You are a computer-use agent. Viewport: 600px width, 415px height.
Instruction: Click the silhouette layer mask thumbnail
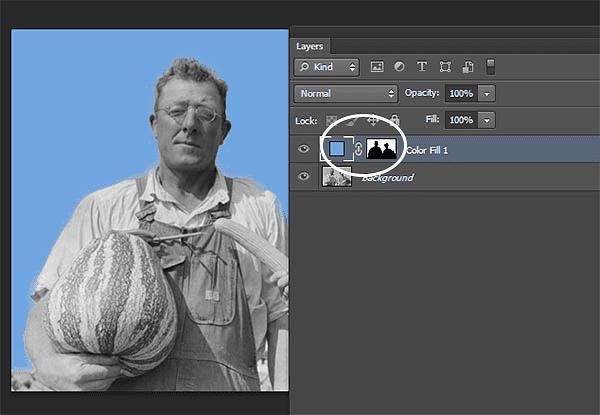coord(381,149)
